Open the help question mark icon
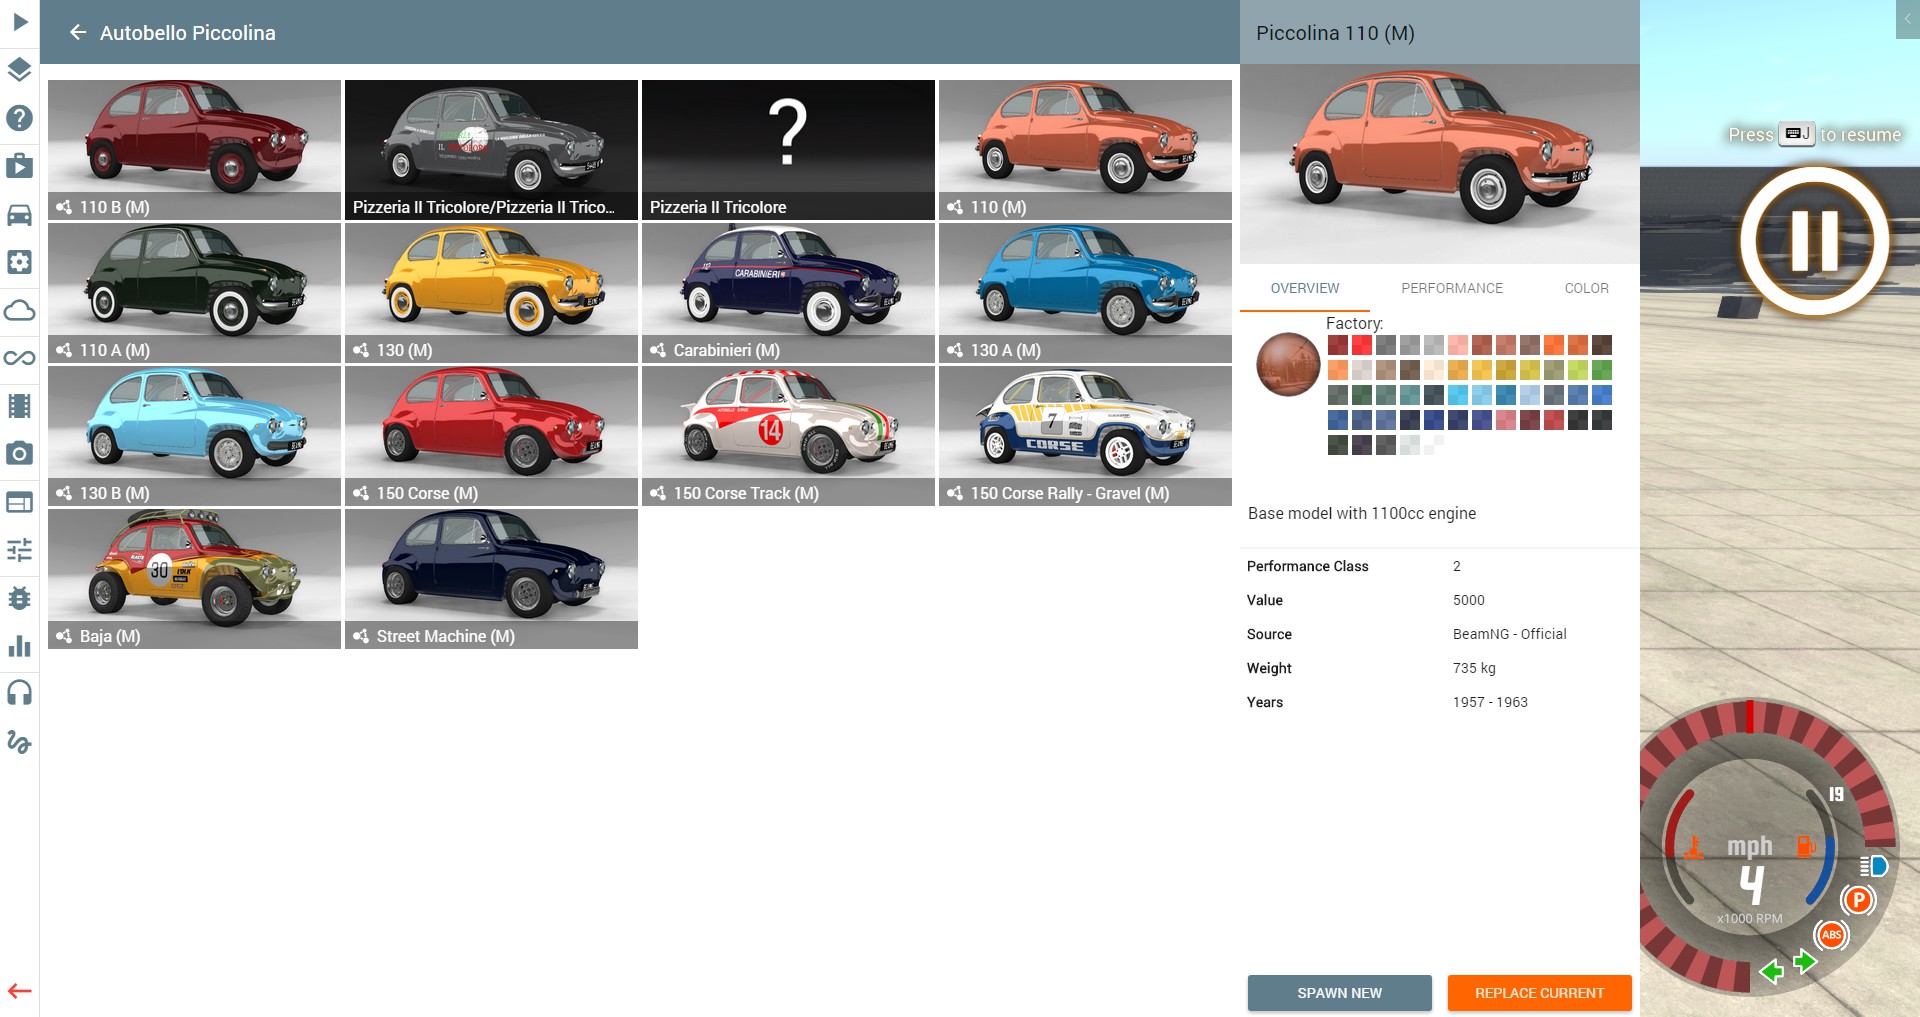1920x1017 pixels. point(20,118)
